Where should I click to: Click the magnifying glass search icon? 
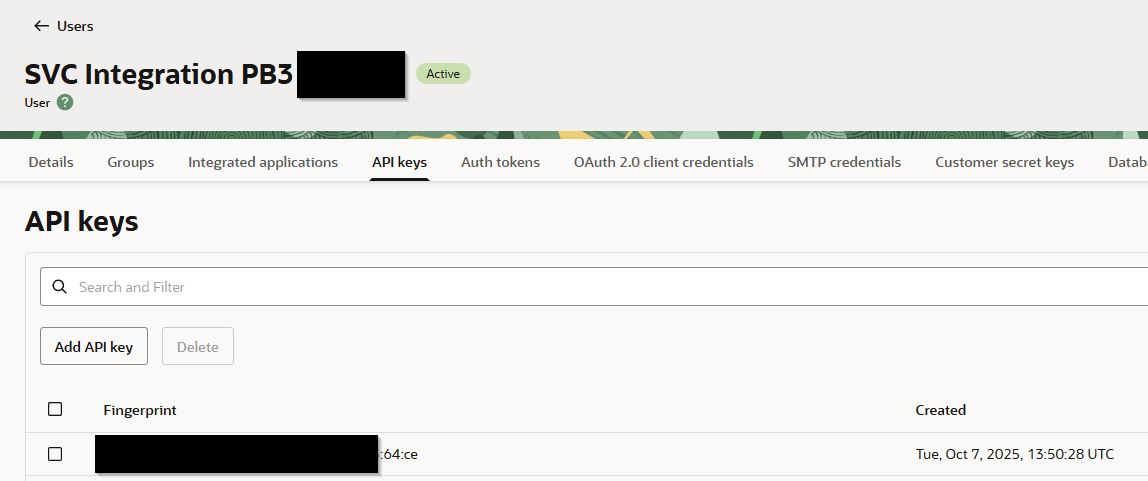(60, 287)
